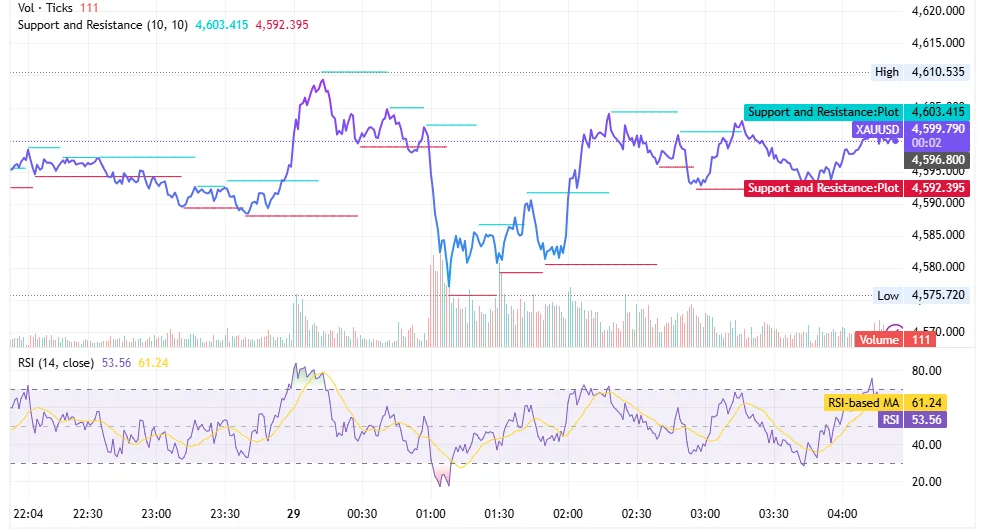Click the 61.24 RSI-based MA value tag

[x=928, y=403]
